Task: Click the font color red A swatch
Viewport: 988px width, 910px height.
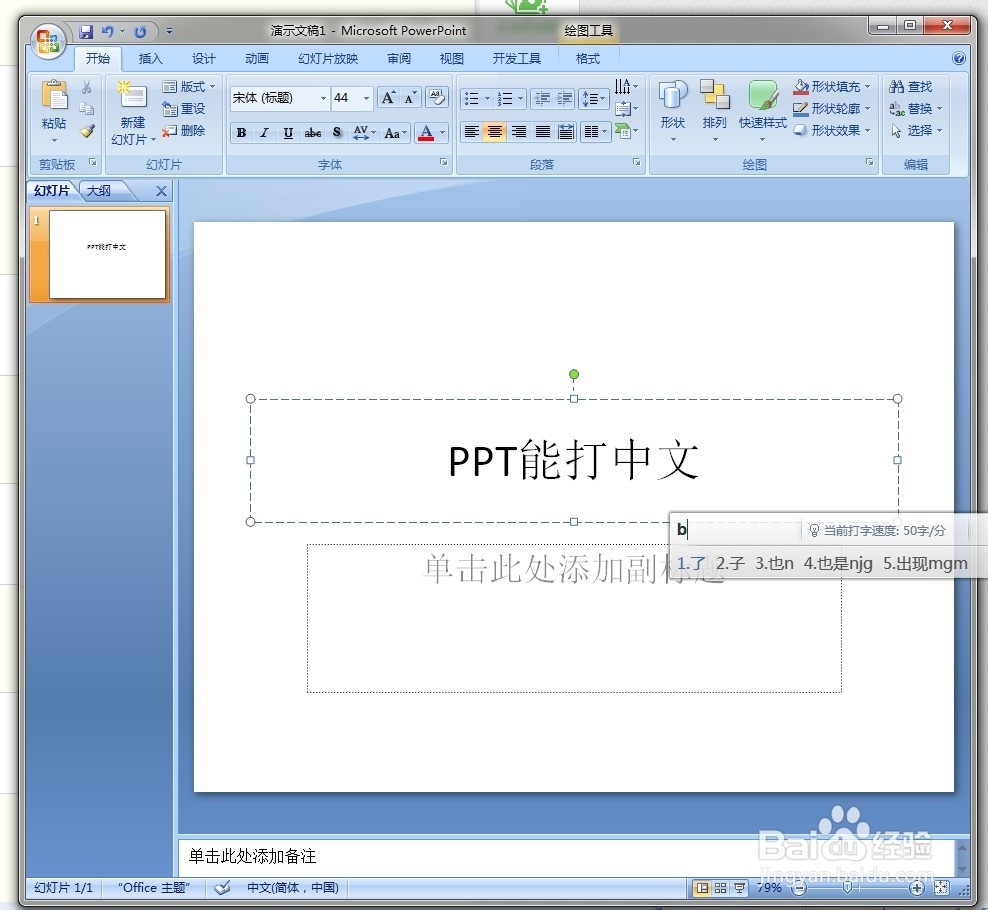Action: pos(426,132)
